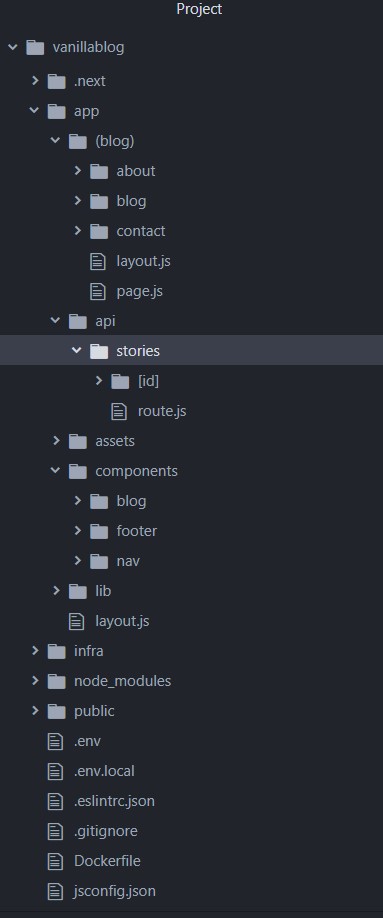Click the jsconfig.json file icon
Screen dimensions: 383x918
point(55,891)
